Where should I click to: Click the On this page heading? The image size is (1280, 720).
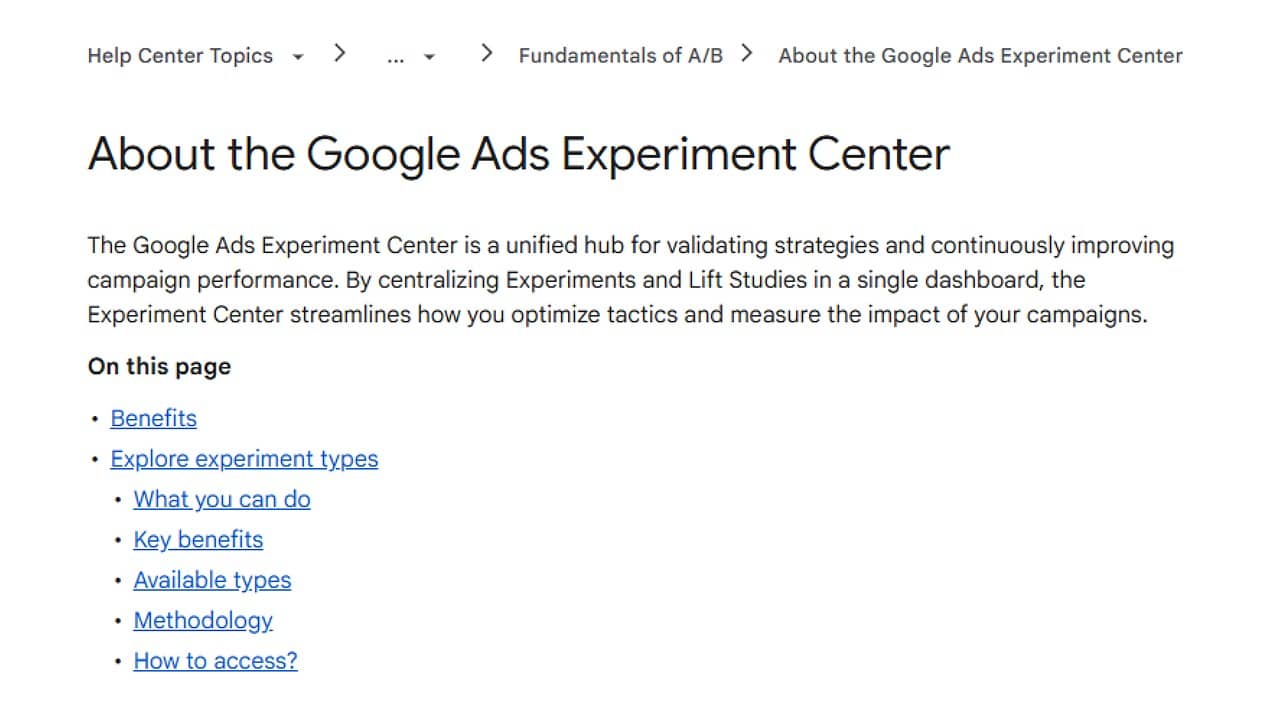click(x=159, y=367)
